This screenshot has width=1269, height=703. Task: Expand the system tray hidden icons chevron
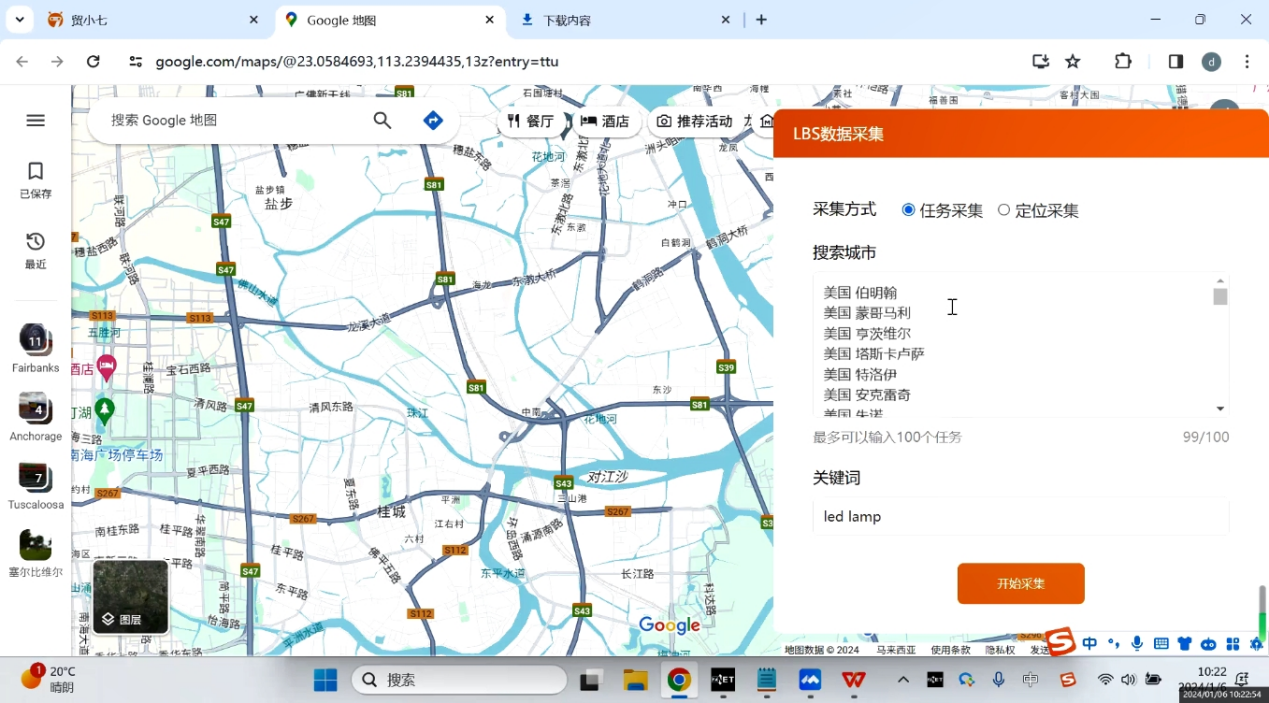pos(903,680)
